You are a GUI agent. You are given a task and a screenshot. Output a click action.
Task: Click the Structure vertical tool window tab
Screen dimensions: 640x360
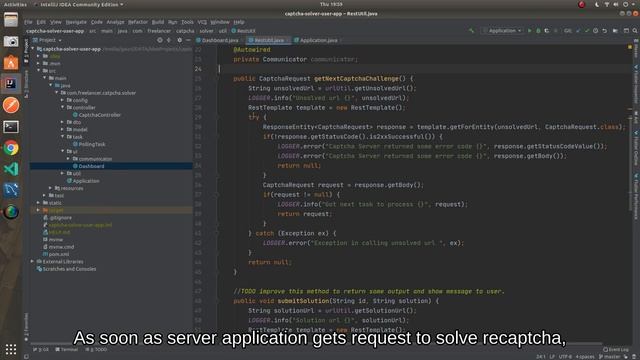[x=26, y=84]
